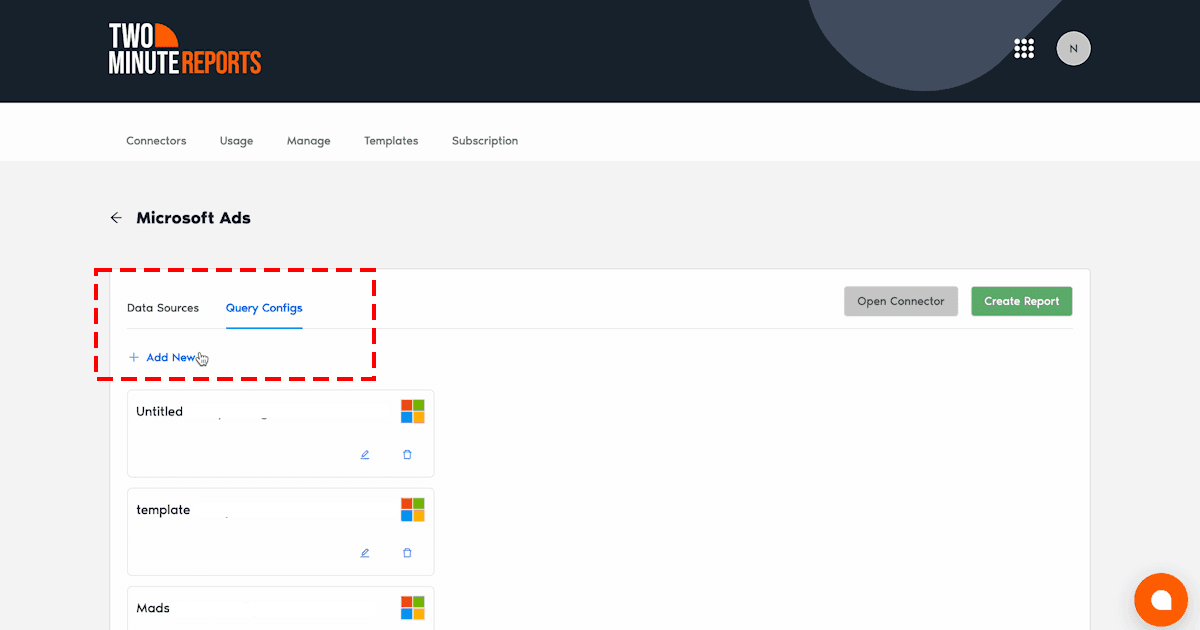This screenshot has height=630, width=1200.
Task: Switch to the Data Sources tab
Action: click(163, 308)
